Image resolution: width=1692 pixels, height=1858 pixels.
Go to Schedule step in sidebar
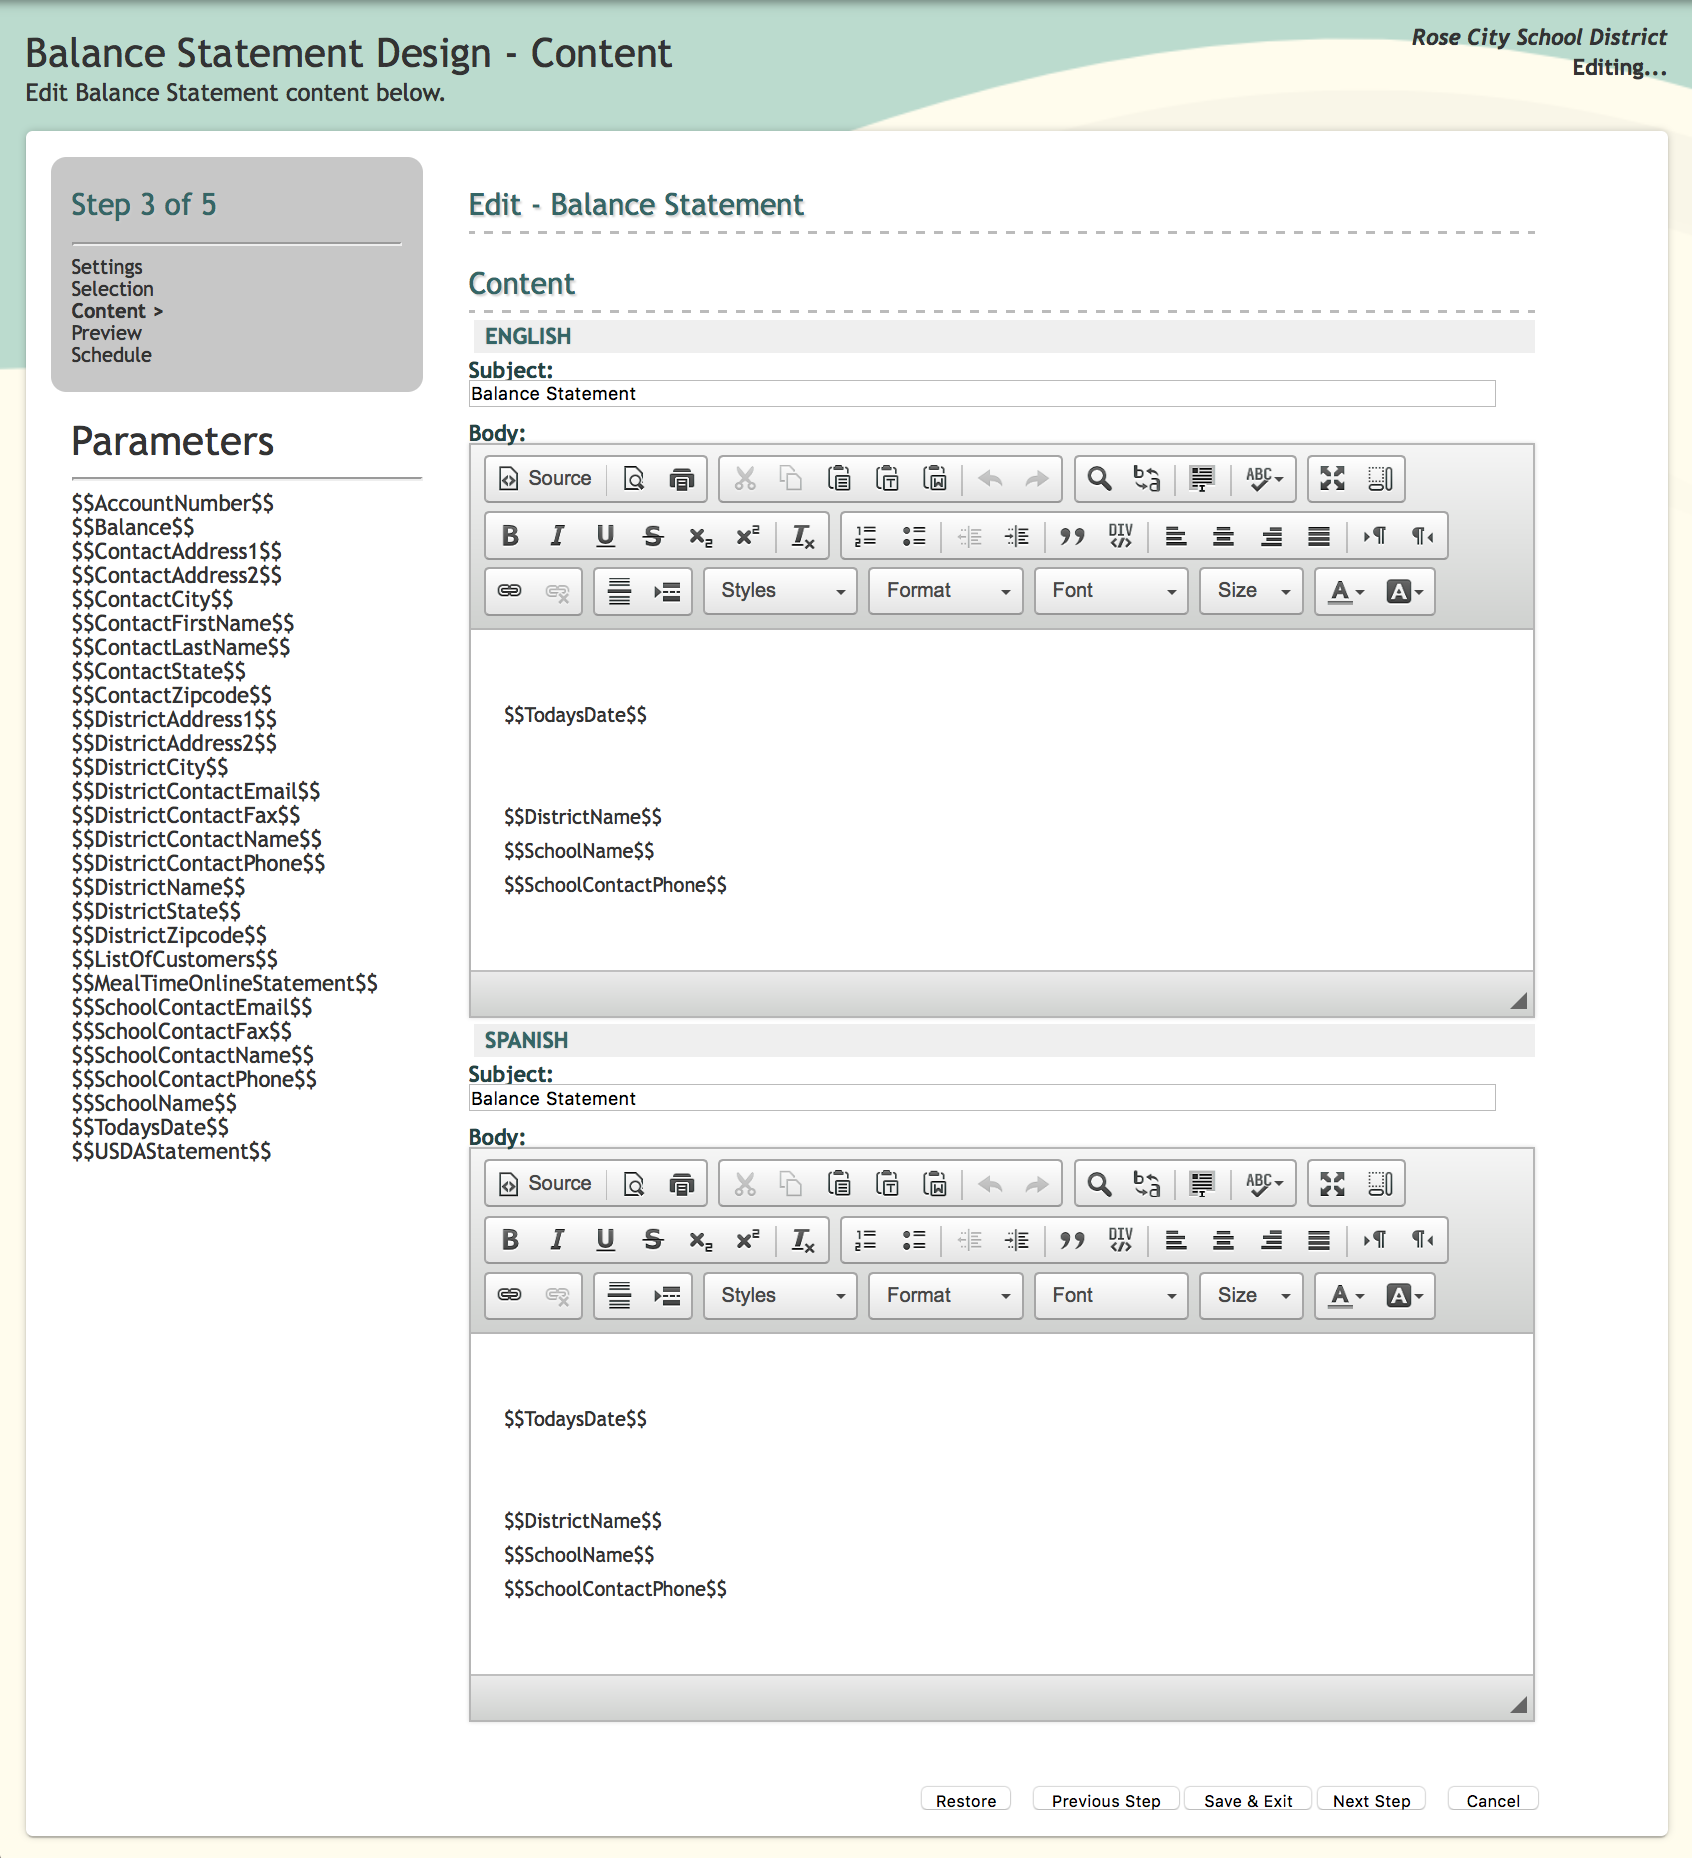[x=111, y=355]
